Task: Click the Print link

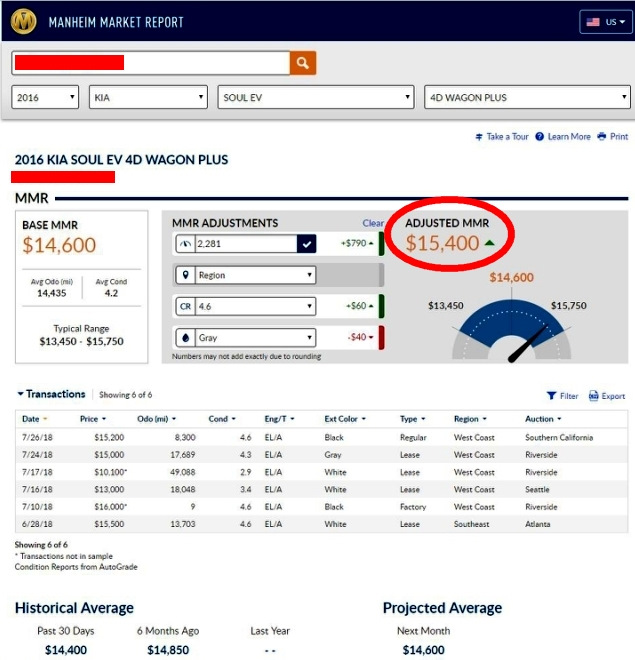Action: [619, 136]
